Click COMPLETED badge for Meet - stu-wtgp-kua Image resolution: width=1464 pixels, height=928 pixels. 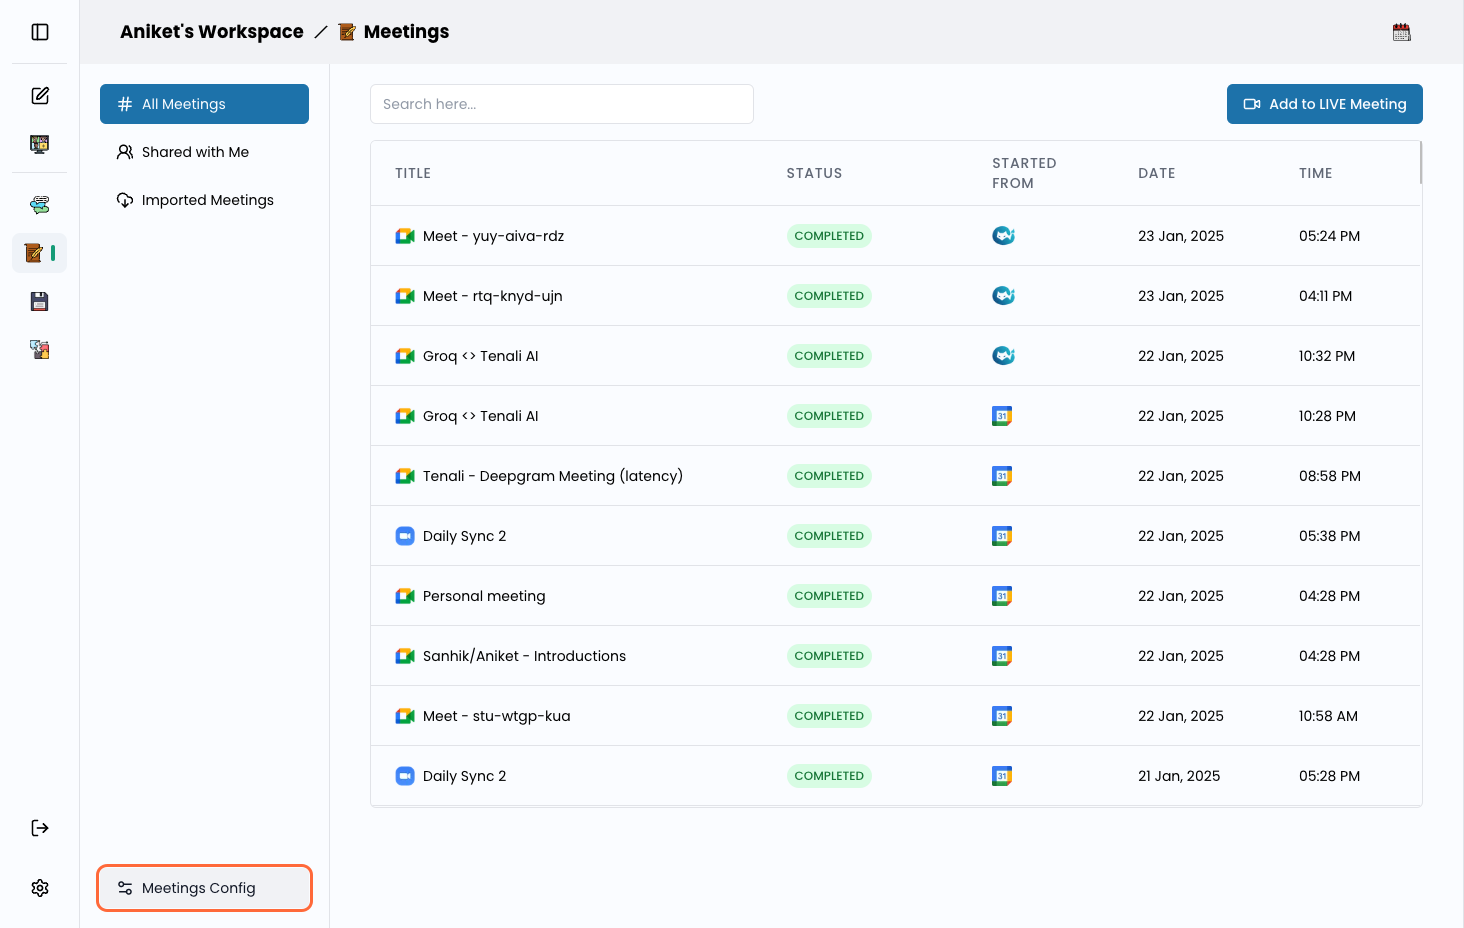pos(829,716)
